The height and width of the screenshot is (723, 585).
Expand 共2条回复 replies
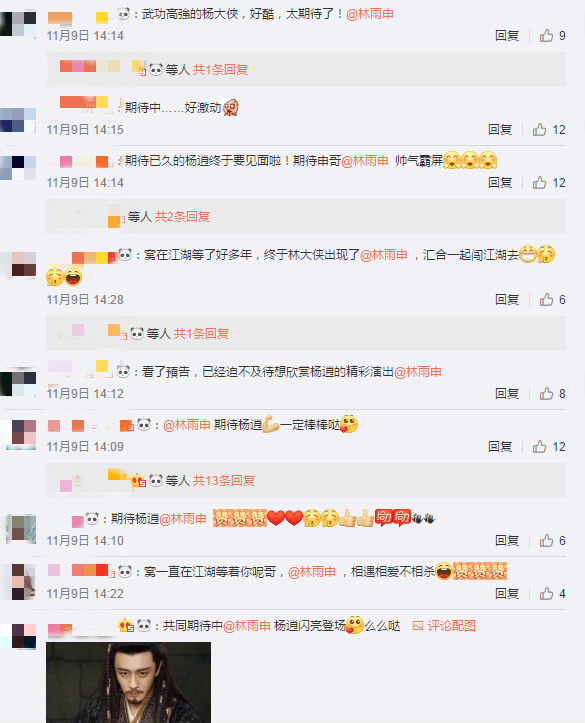(182, 216)
